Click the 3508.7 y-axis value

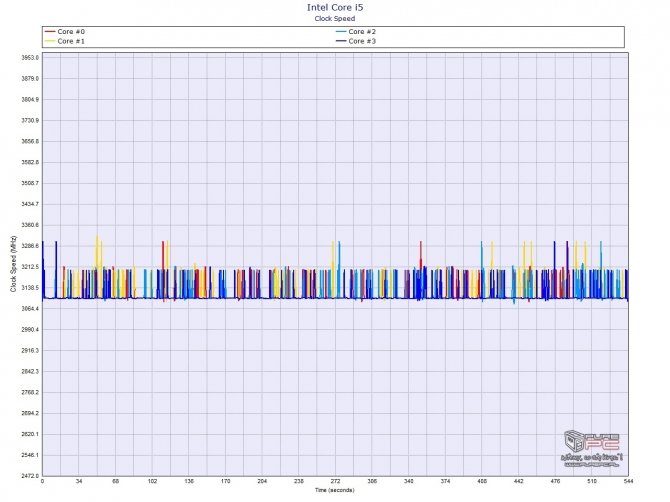click(30, 183)
